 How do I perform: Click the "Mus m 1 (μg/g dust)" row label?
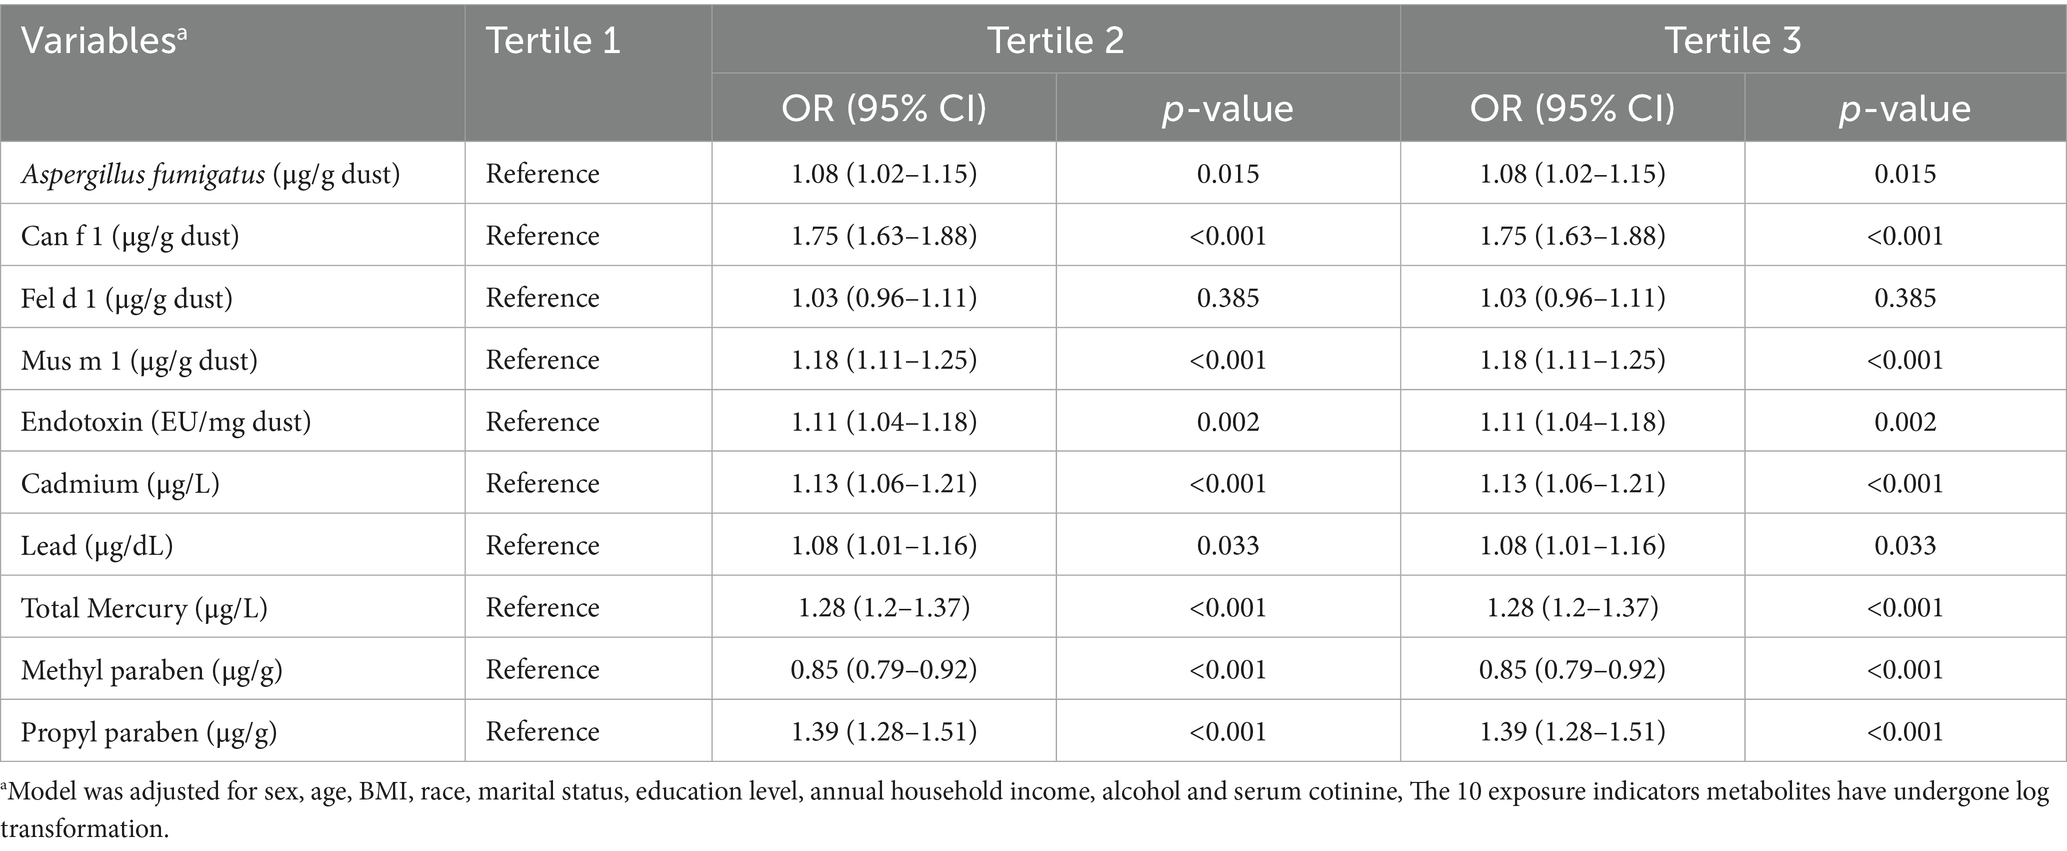click(139, 360)
